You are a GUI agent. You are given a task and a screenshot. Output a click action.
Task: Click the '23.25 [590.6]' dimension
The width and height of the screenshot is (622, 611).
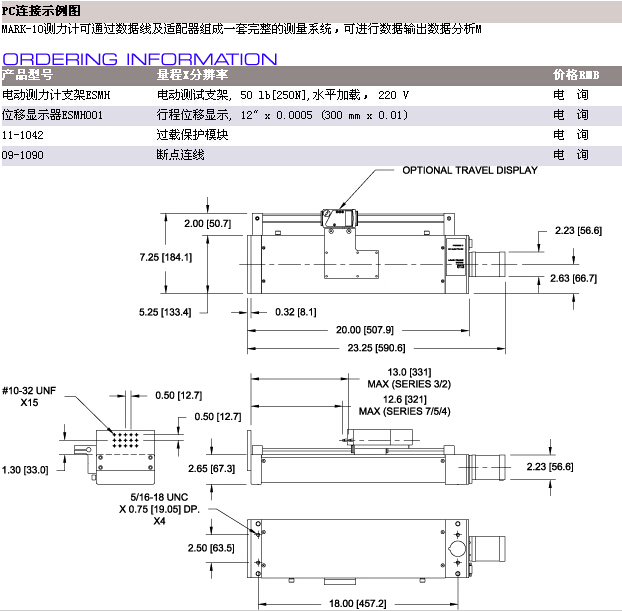[376, 348]
